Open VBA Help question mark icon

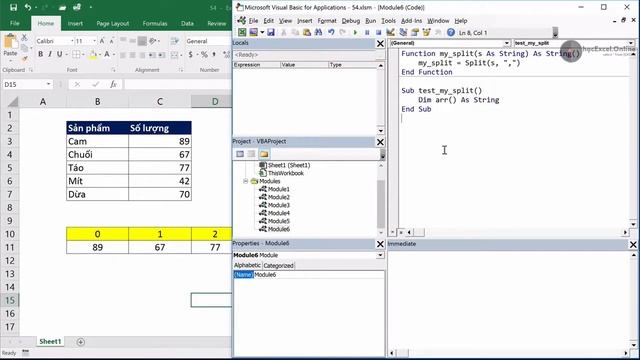[x=451, y=32]
